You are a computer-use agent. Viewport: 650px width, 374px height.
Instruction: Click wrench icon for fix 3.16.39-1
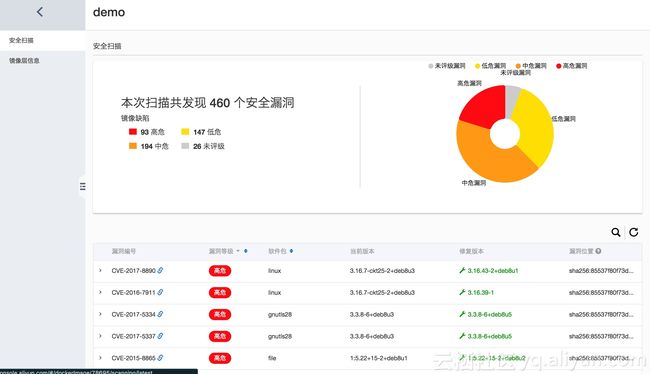(462, 292)
